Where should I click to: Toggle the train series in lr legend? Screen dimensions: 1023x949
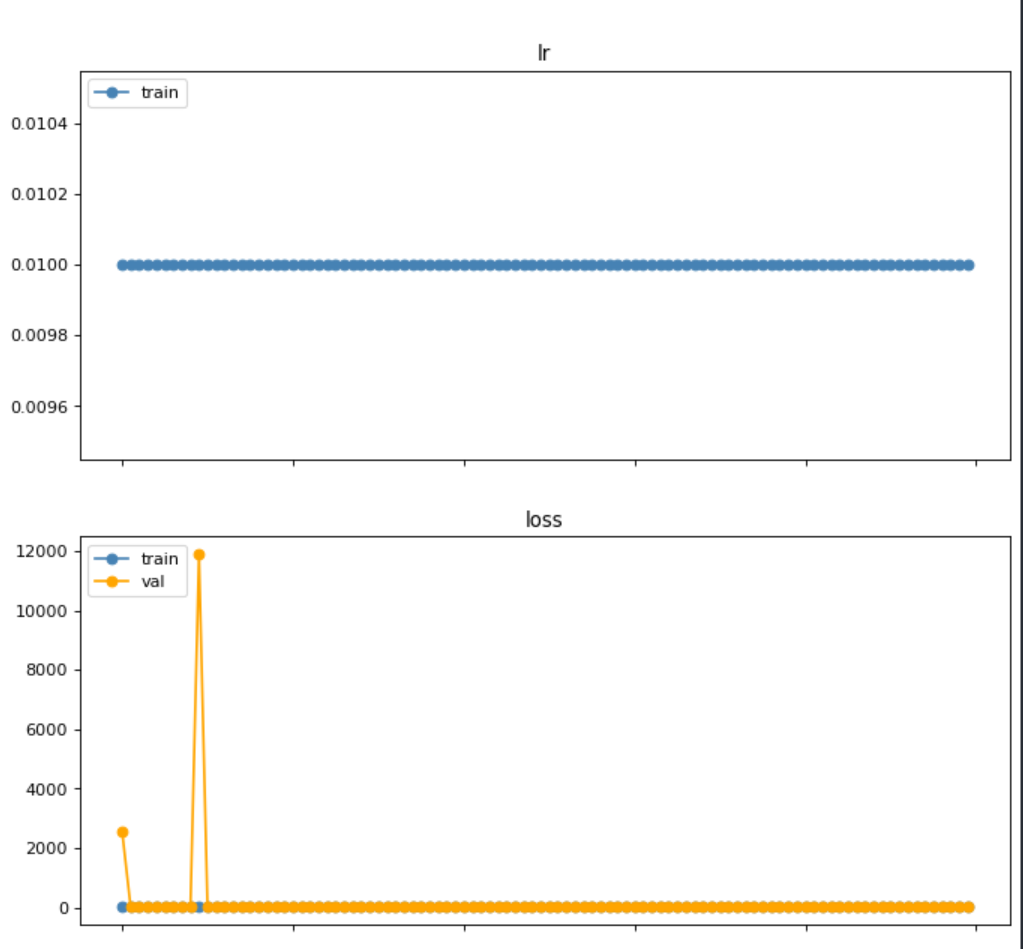[x=150, y=93]
